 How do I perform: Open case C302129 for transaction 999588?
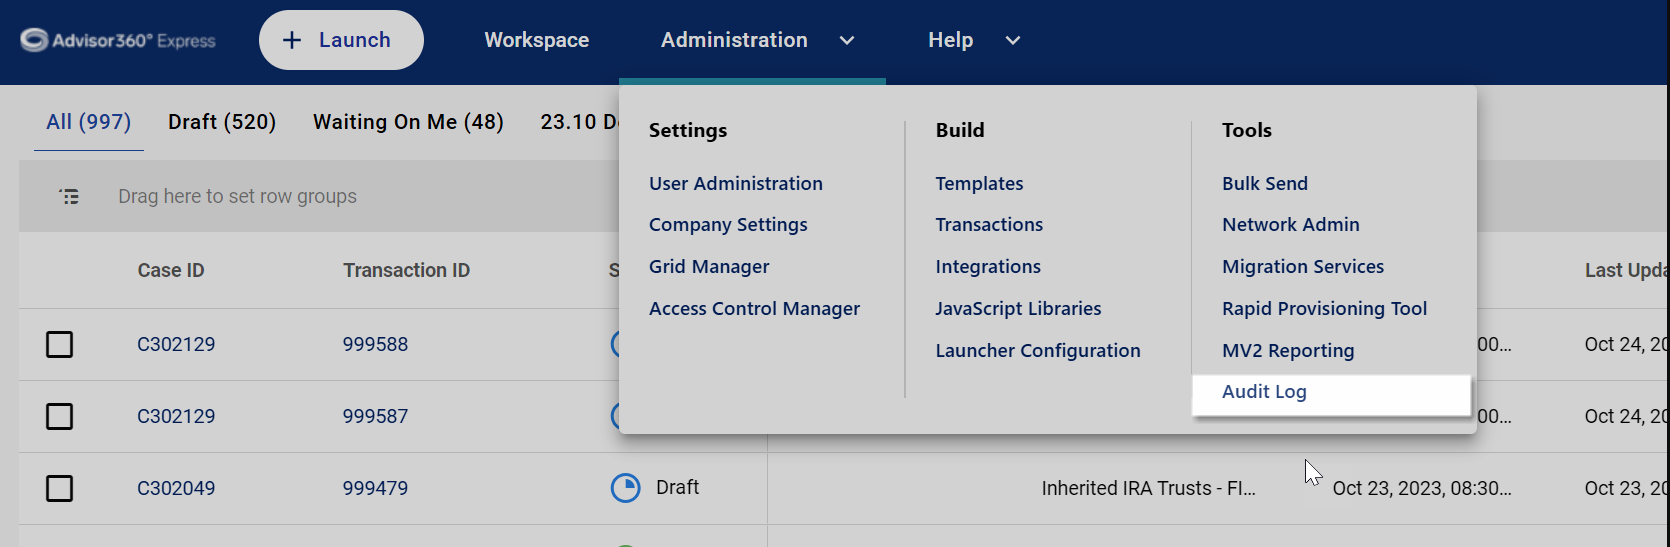[176, 345]
